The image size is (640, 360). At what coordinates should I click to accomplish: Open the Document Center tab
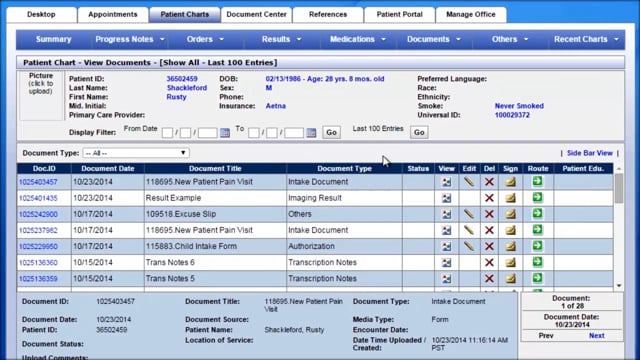[256, 14]
